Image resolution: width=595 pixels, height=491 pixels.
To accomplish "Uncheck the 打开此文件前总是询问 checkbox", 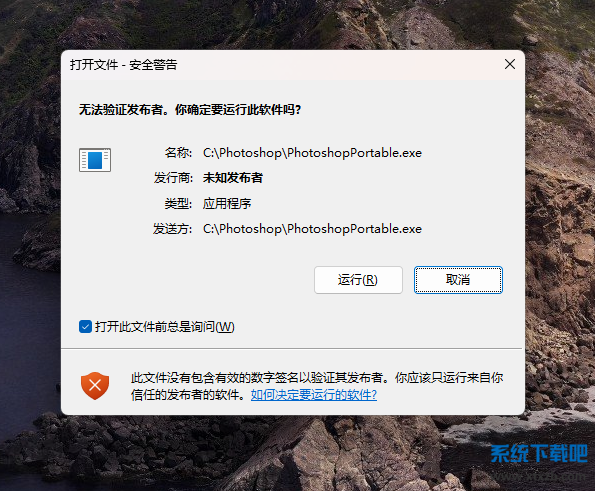I will coord(85,327).
